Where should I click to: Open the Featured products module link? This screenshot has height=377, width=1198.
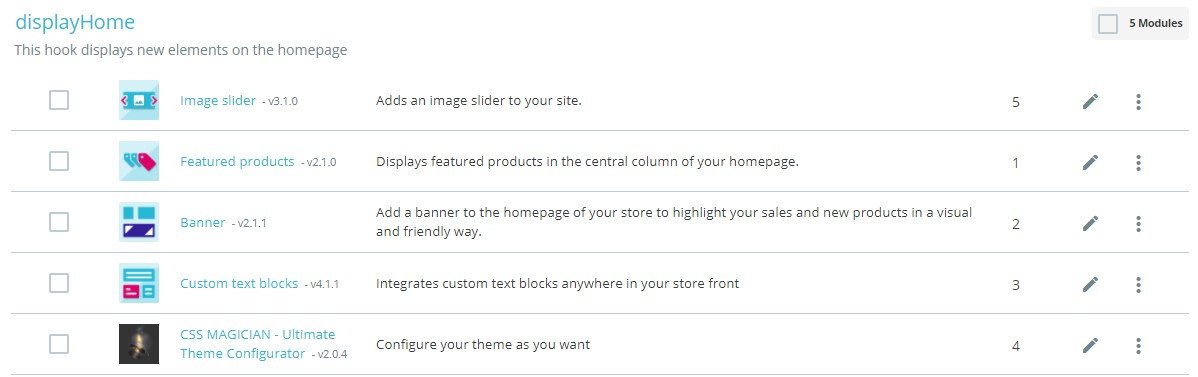tap(237, 161)
